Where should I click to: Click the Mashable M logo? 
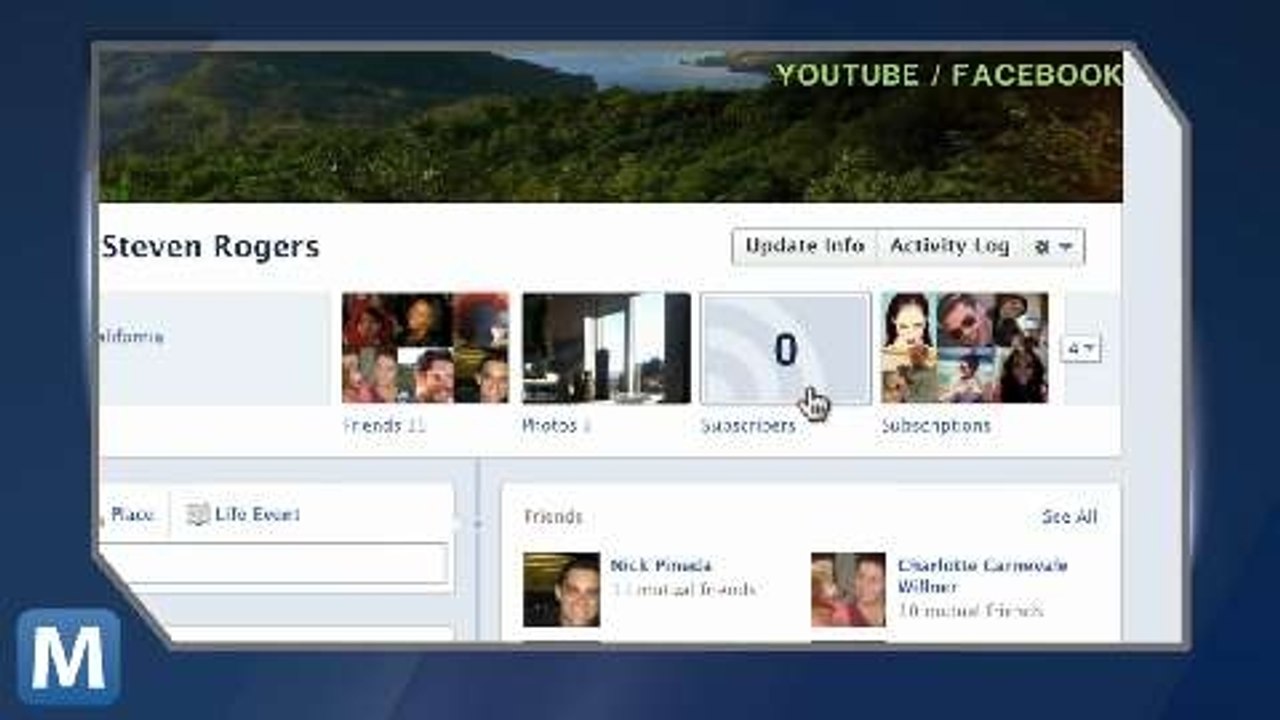point(69,657)
